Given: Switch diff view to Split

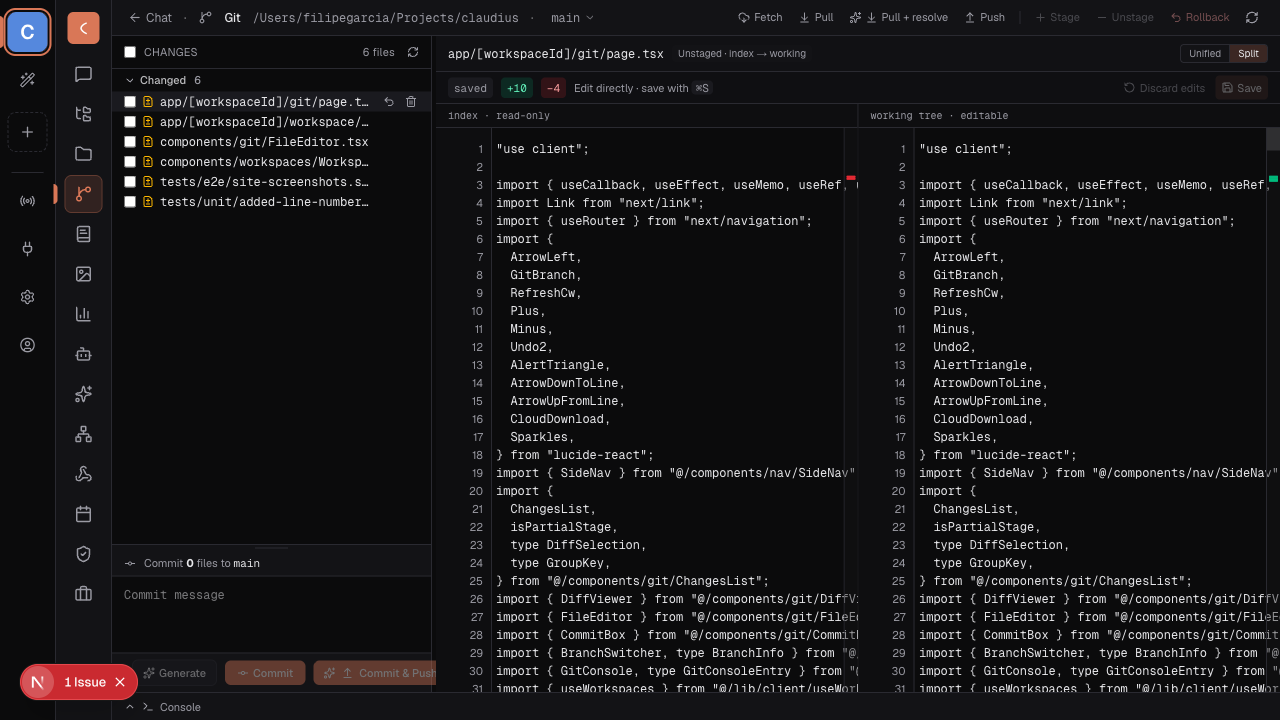Looking at the screenshot, I should (1248, 54).
